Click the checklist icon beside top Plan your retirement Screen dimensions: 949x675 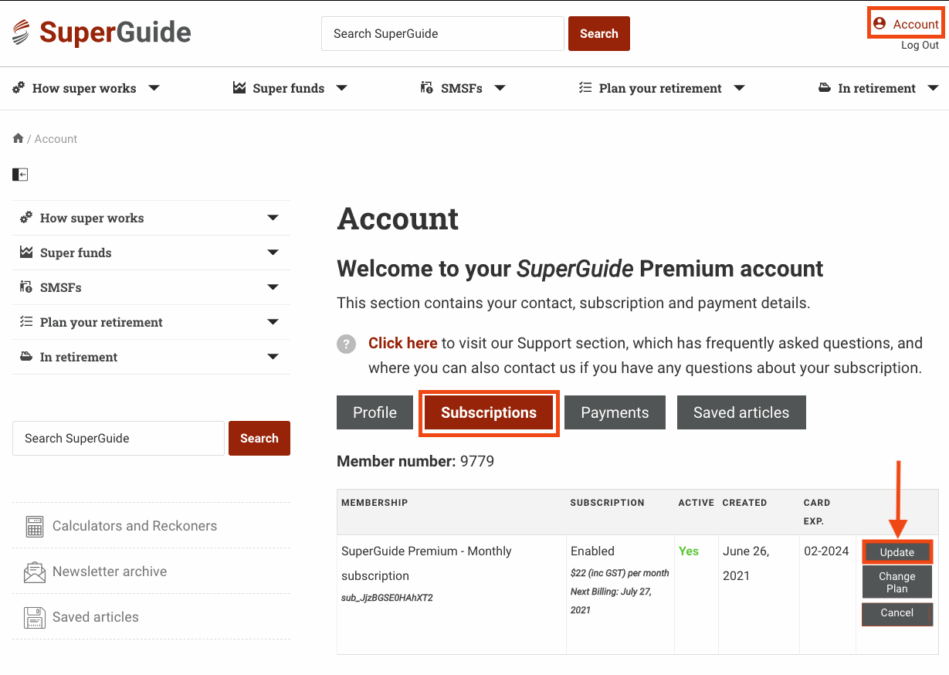(585, 88)
